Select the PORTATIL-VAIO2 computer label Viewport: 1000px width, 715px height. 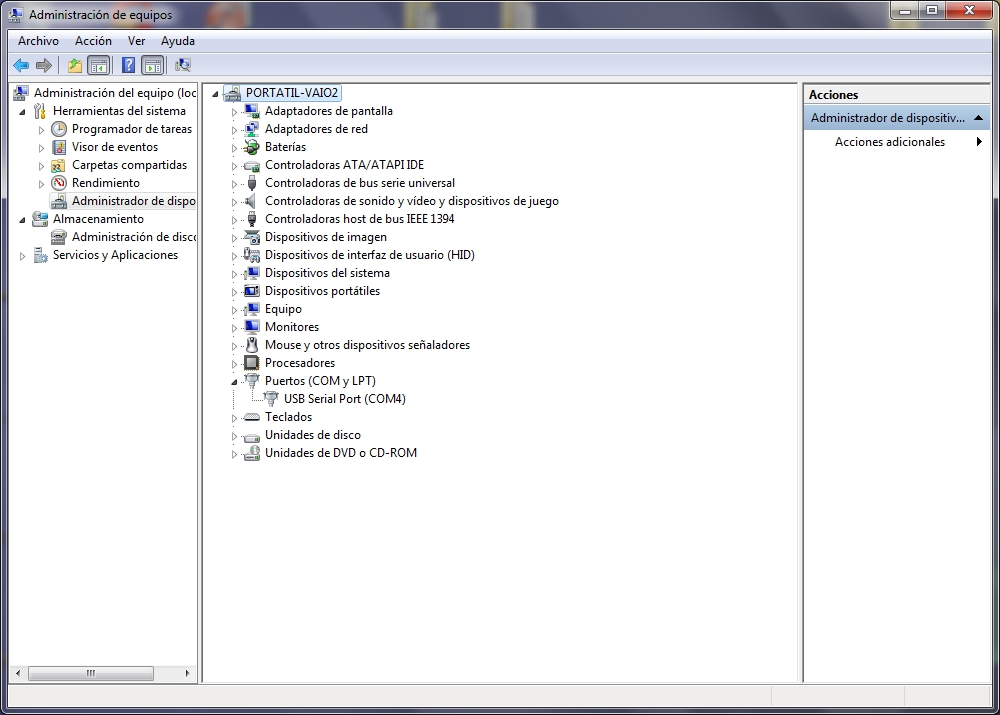pos(292,93)
